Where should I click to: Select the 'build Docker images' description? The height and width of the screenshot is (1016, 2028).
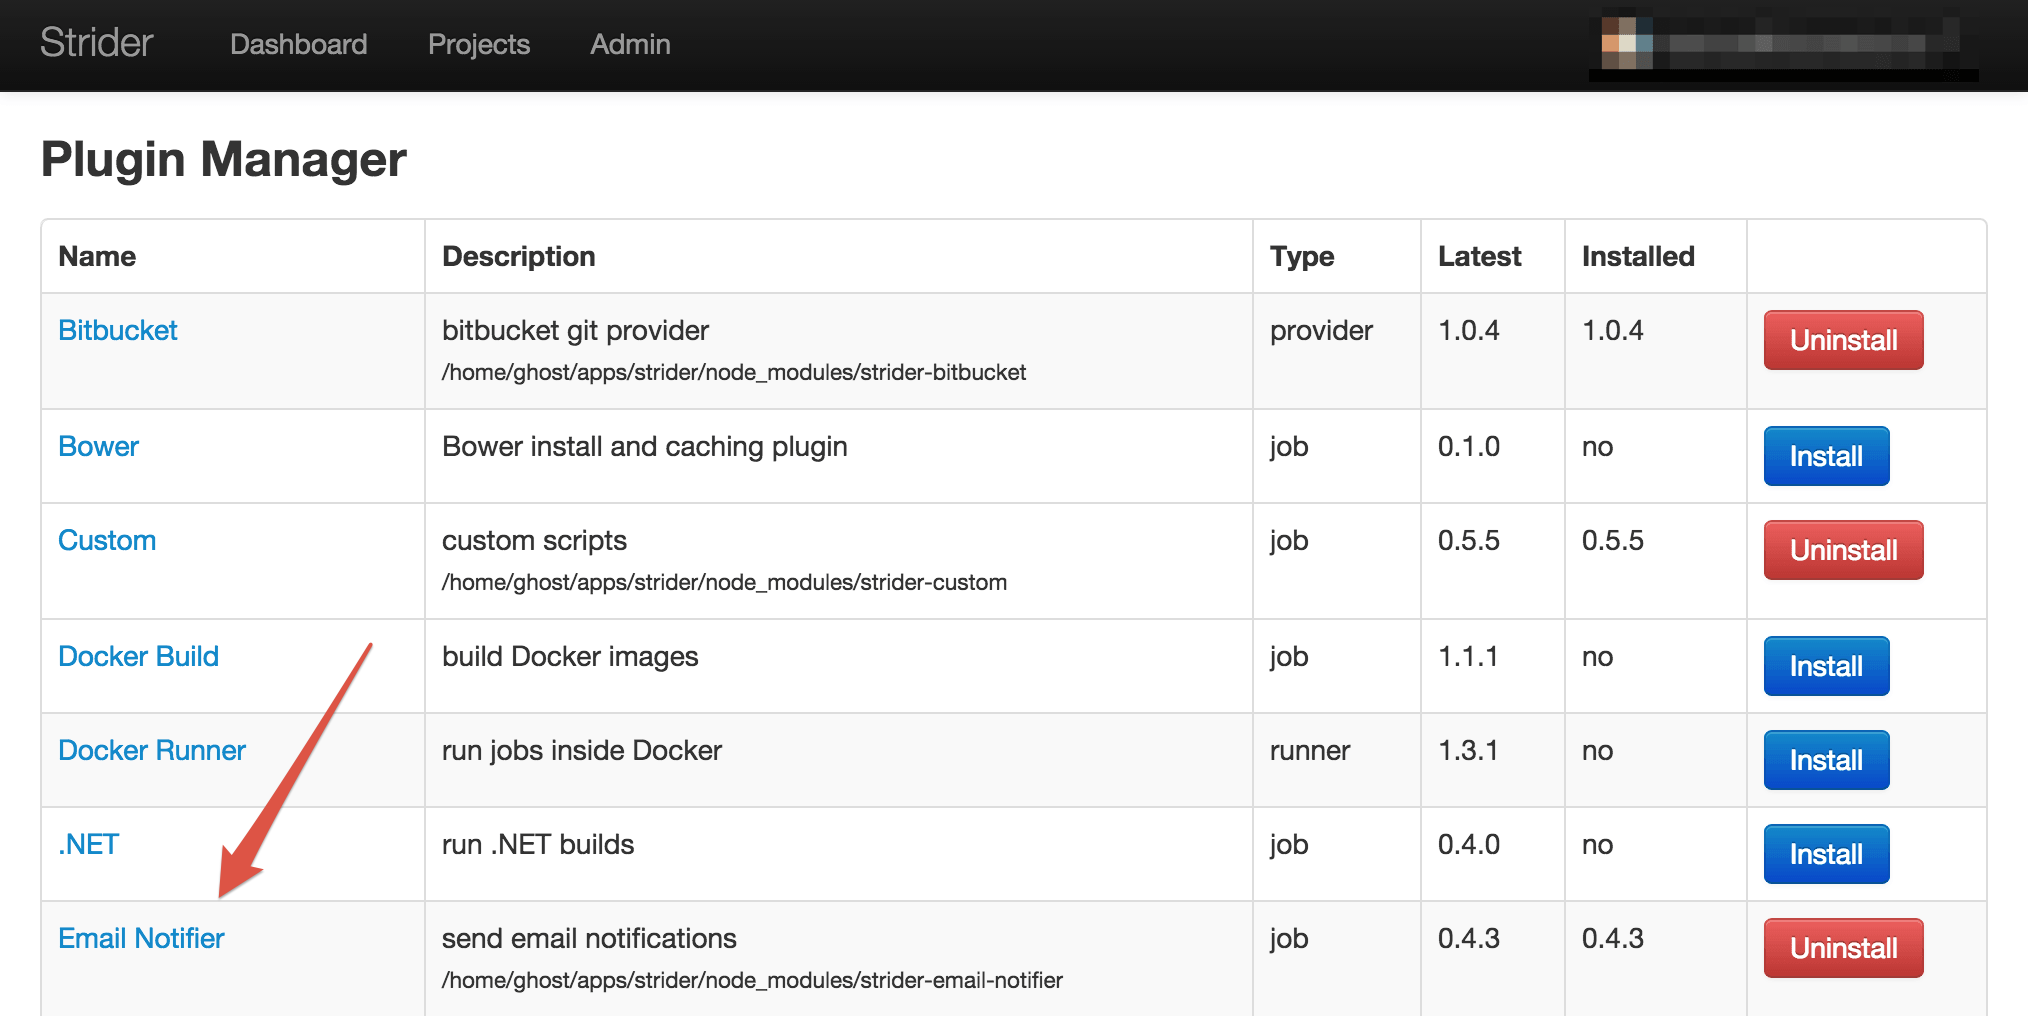(x=570, y=656)
